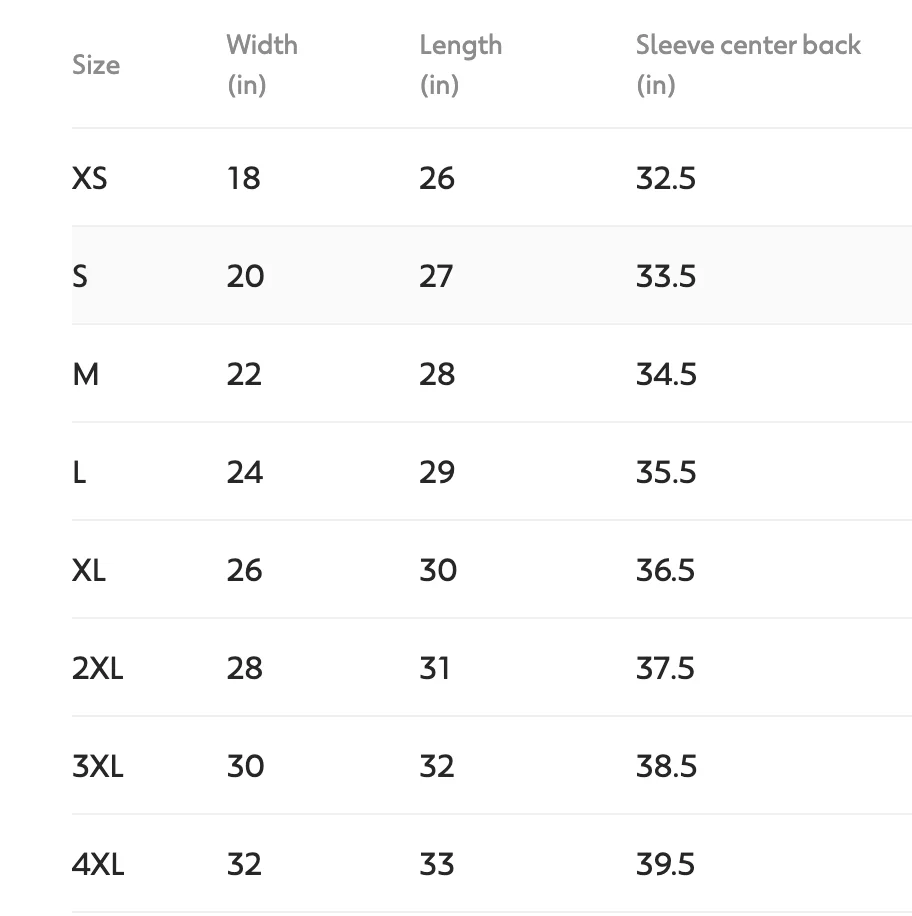
Task: Select the S size row label
Action: tap(80, 276)
